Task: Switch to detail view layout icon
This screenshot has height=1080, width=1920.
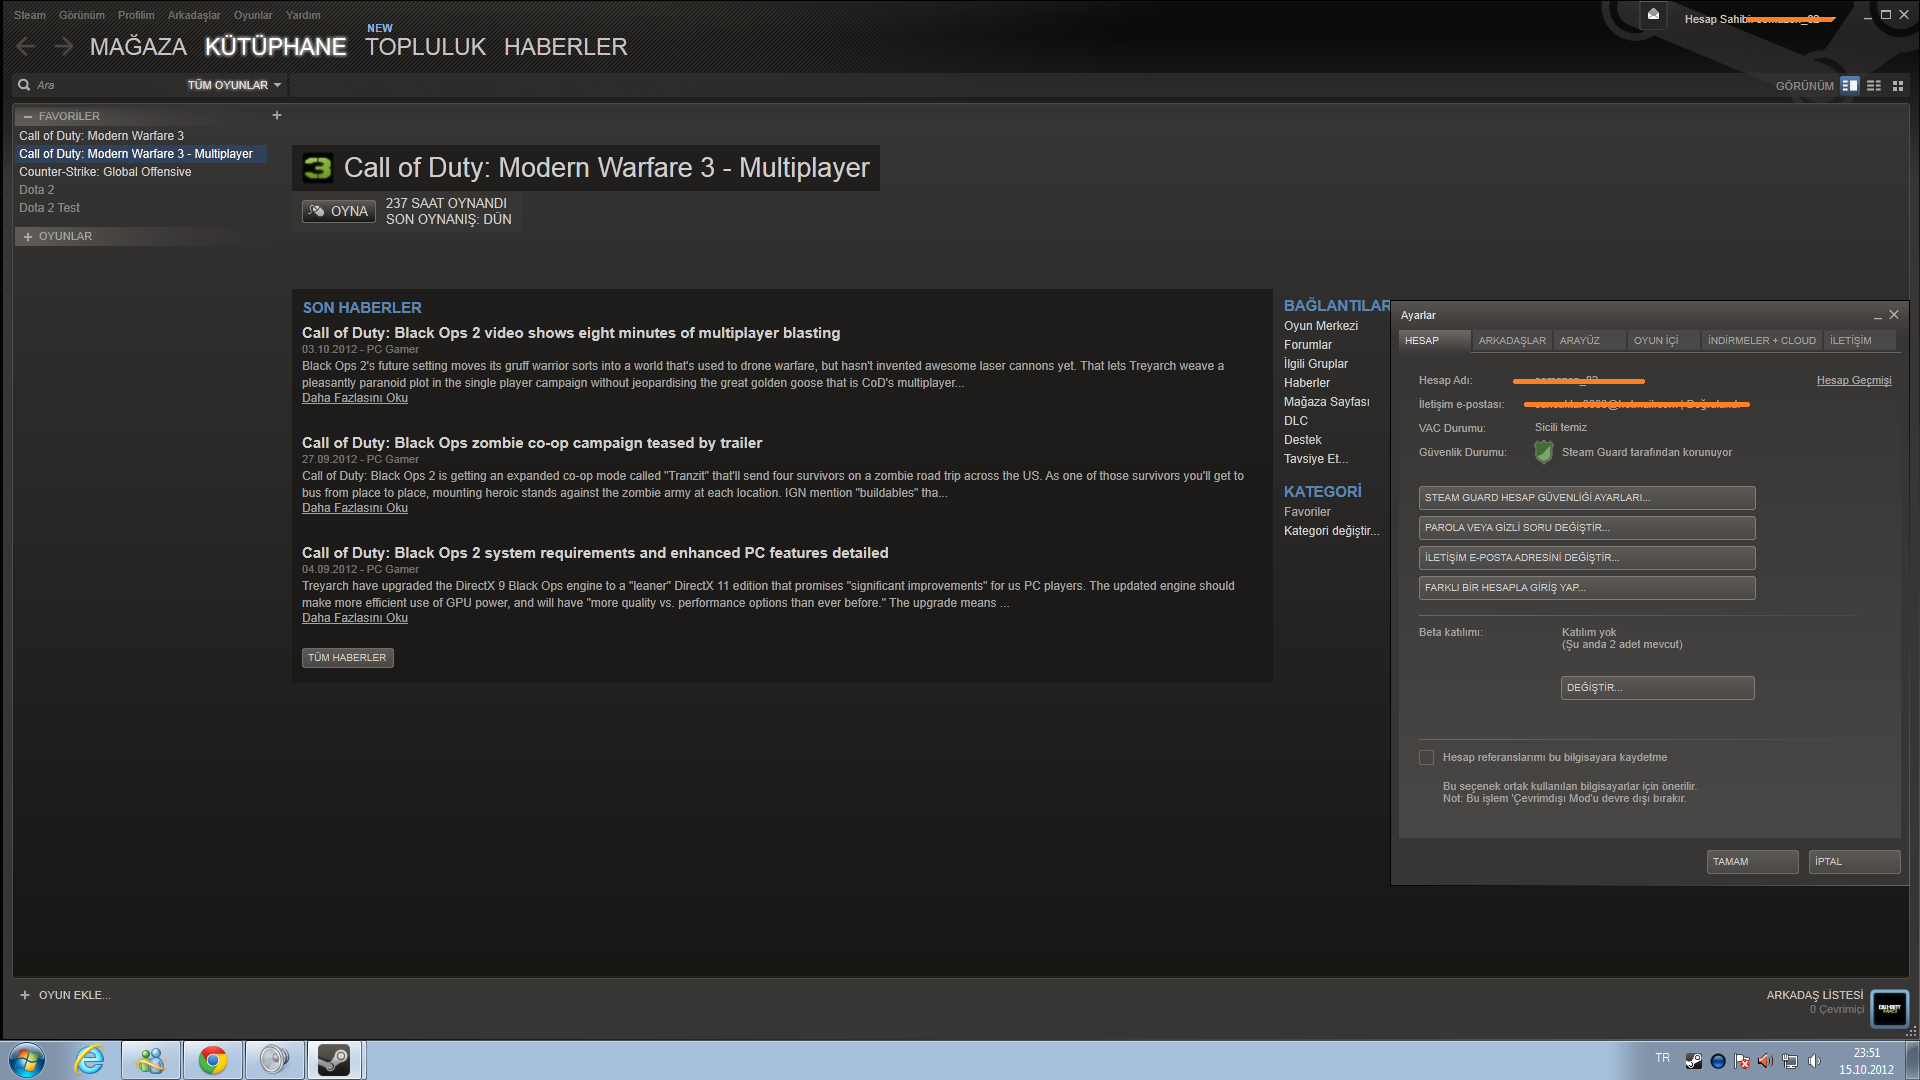Action: point(1850,86)
